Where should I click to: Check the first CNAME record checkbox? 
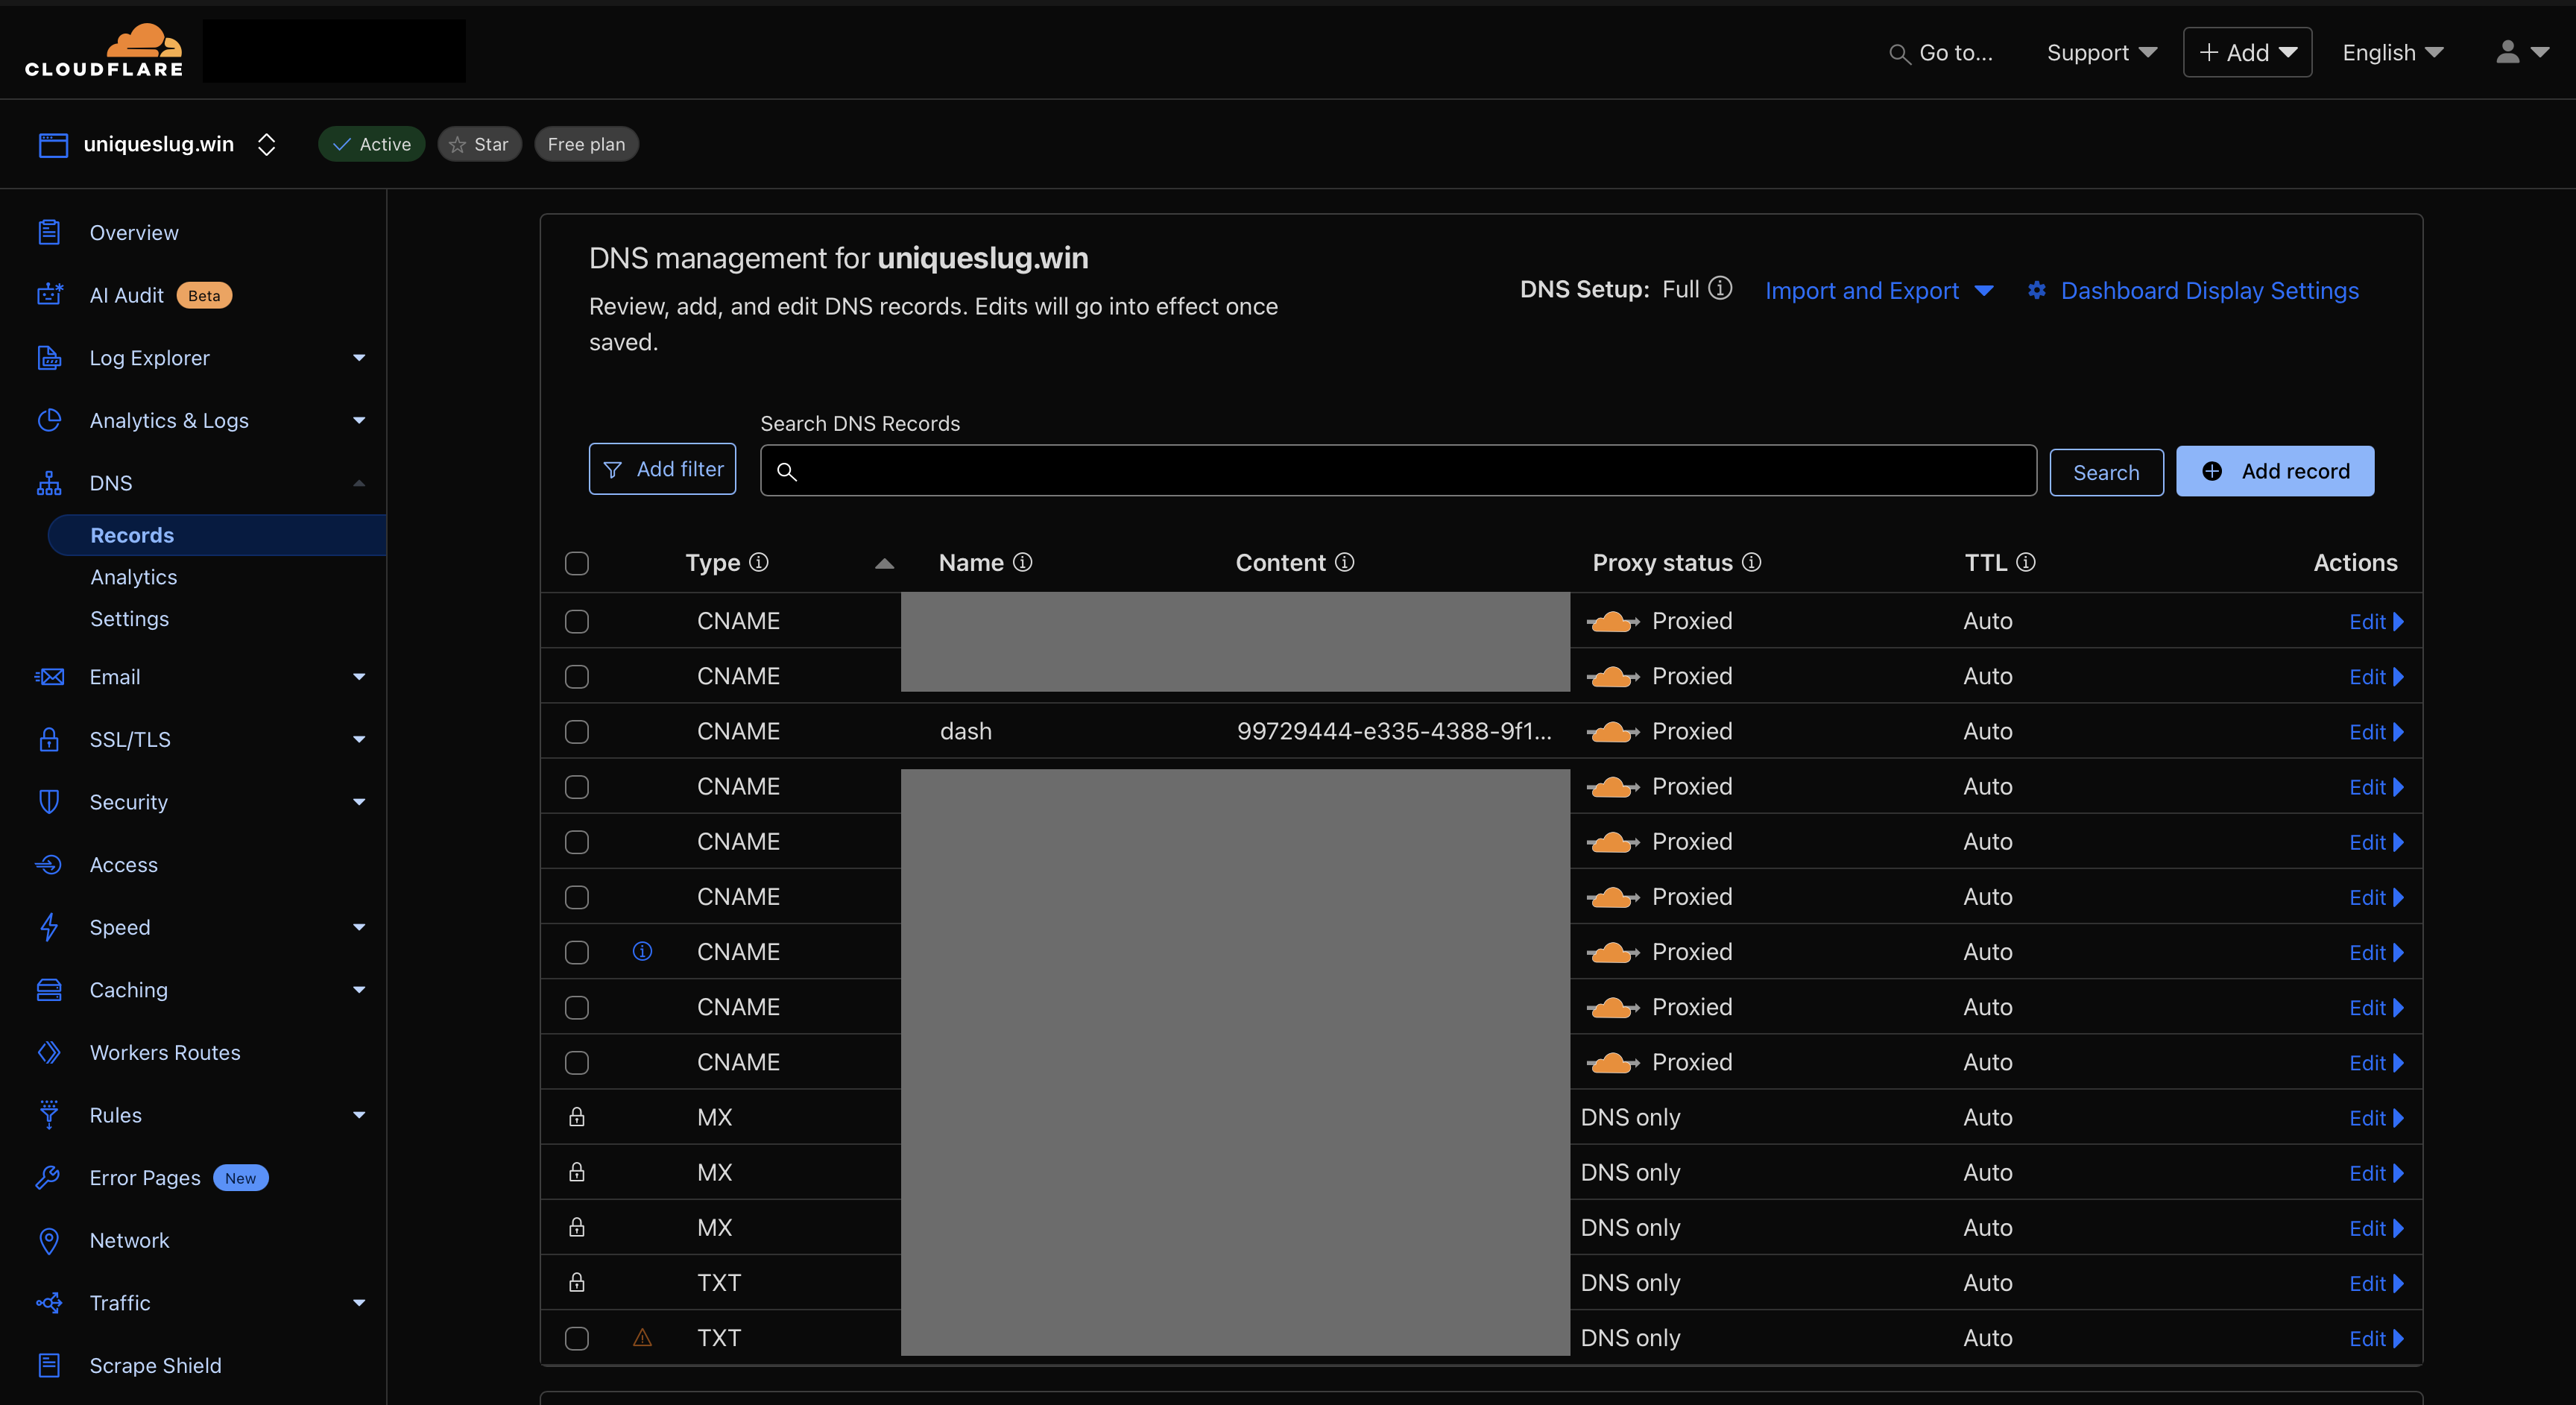577,621
